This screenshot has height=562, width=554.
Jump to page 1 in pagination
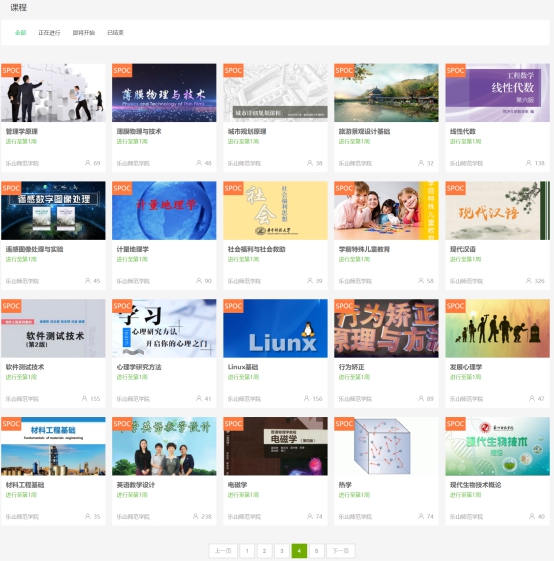(247, 551)
